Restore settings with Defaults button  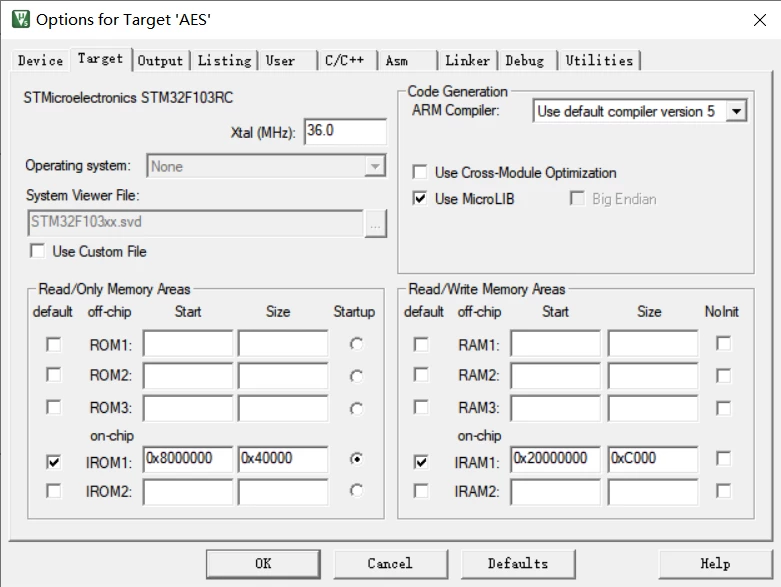(518, 564)
